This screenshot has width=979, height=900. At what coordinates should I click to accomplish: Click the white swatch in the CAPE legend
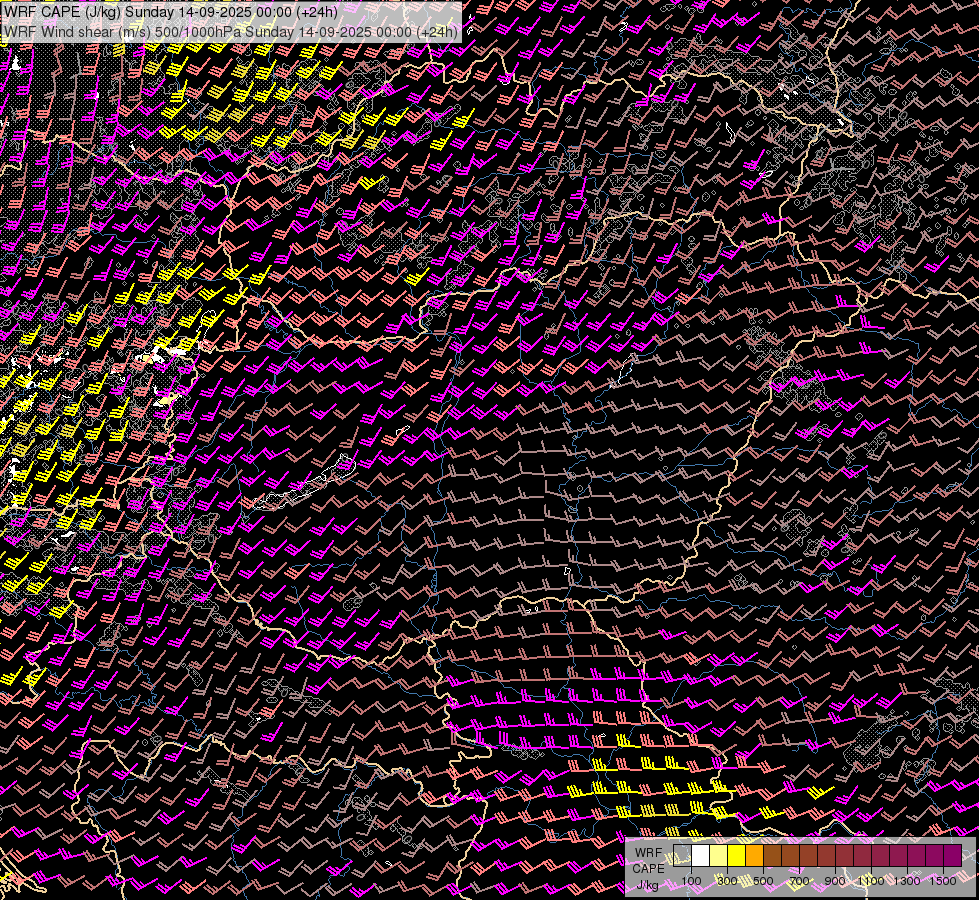(x=700, y=856)
